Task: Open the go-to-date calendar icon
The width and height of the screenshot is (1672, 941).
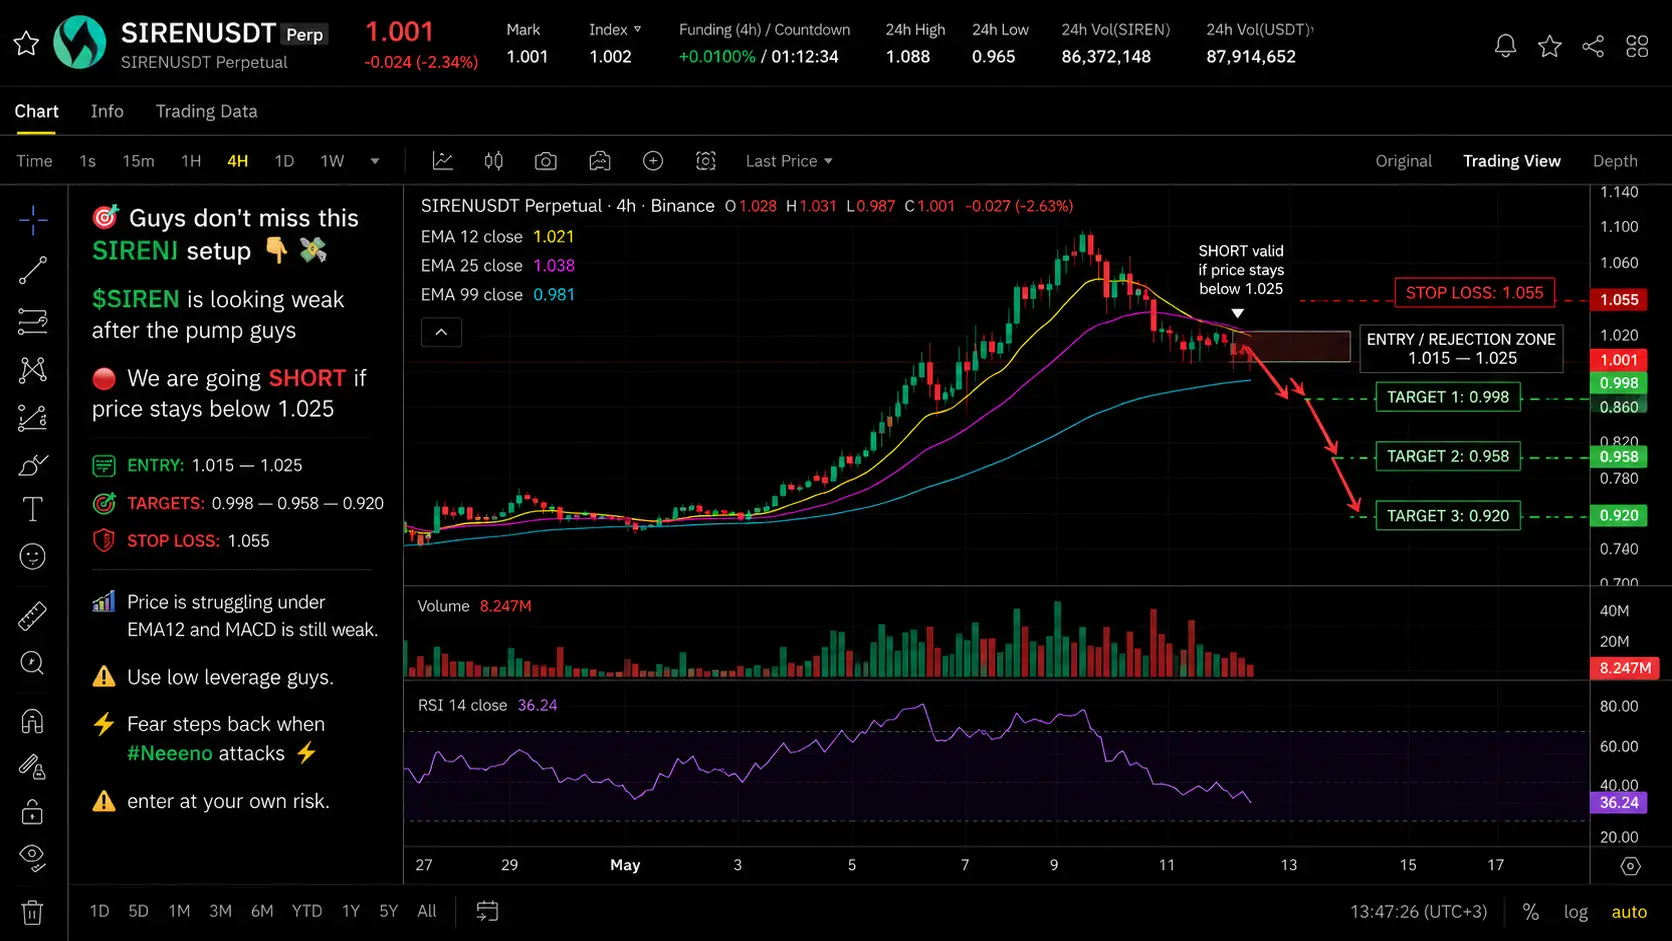Action: [x=487, y=911]
